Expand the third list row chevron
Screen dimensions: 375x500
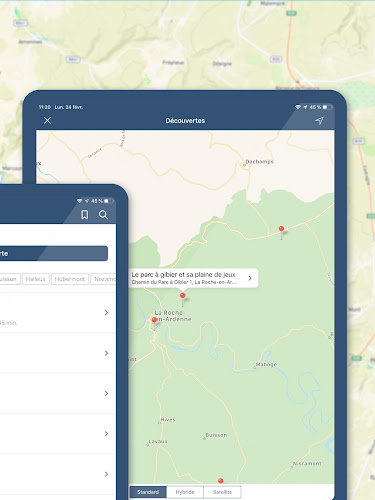pyautogui.click(x=106, y=393)
